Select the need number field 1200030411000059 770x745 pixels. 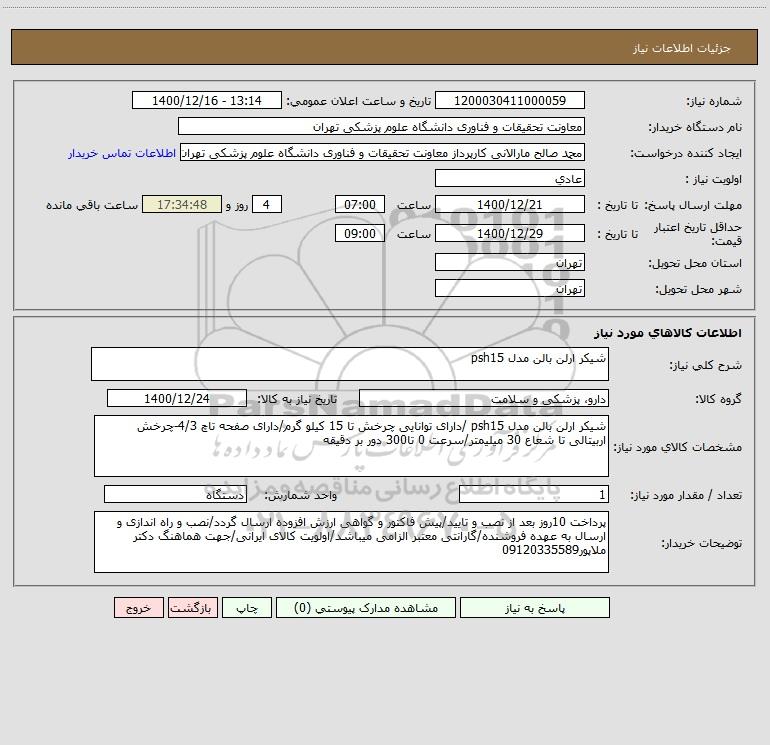pos(510,100)
